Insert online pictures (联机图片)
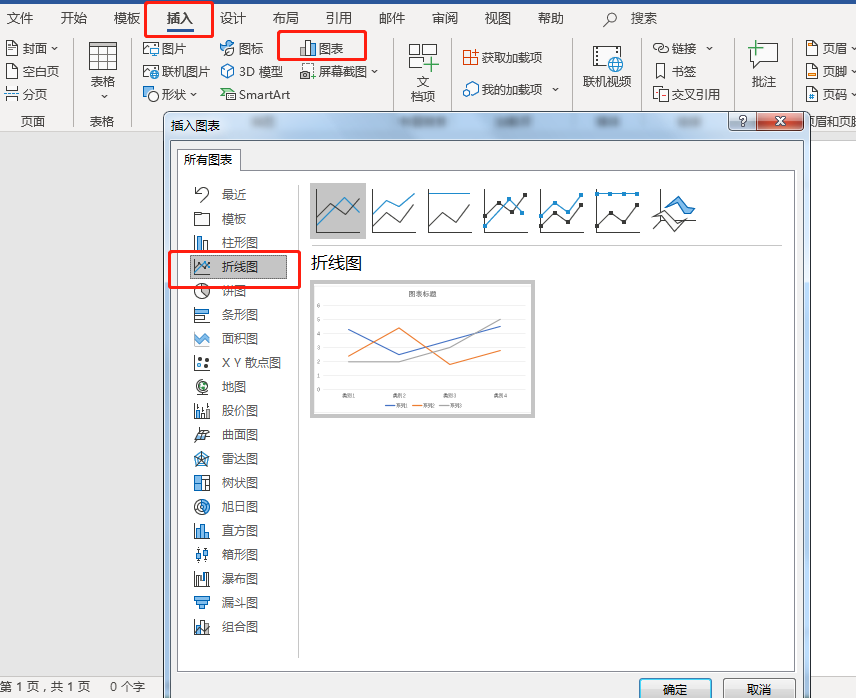 pyautogui.click(x=176, y=71)
